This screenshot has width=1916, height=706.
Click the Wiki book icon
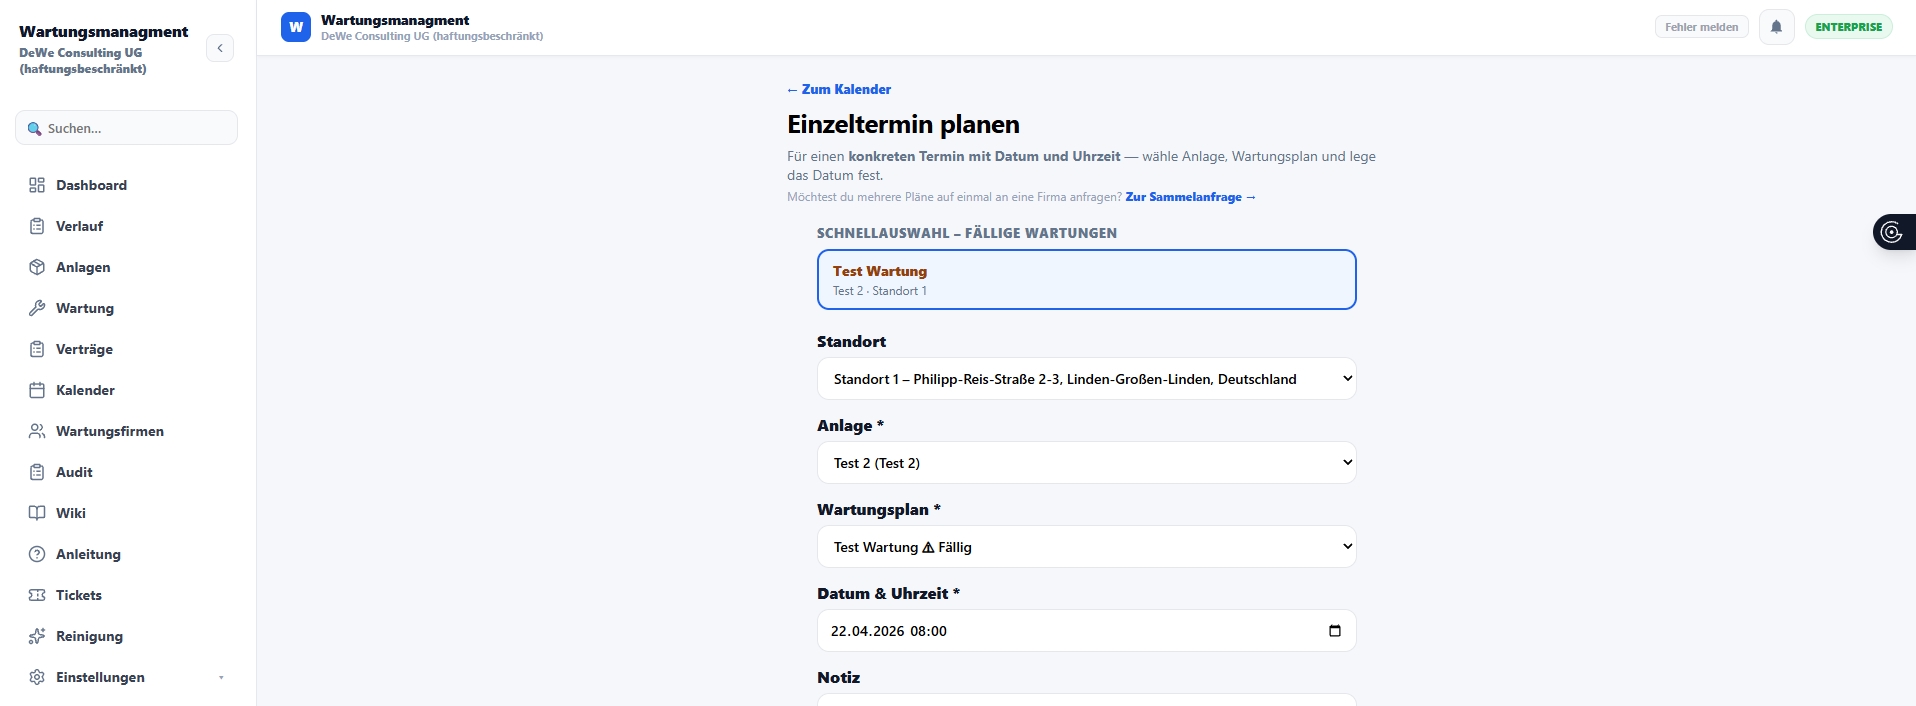(37, 513)
